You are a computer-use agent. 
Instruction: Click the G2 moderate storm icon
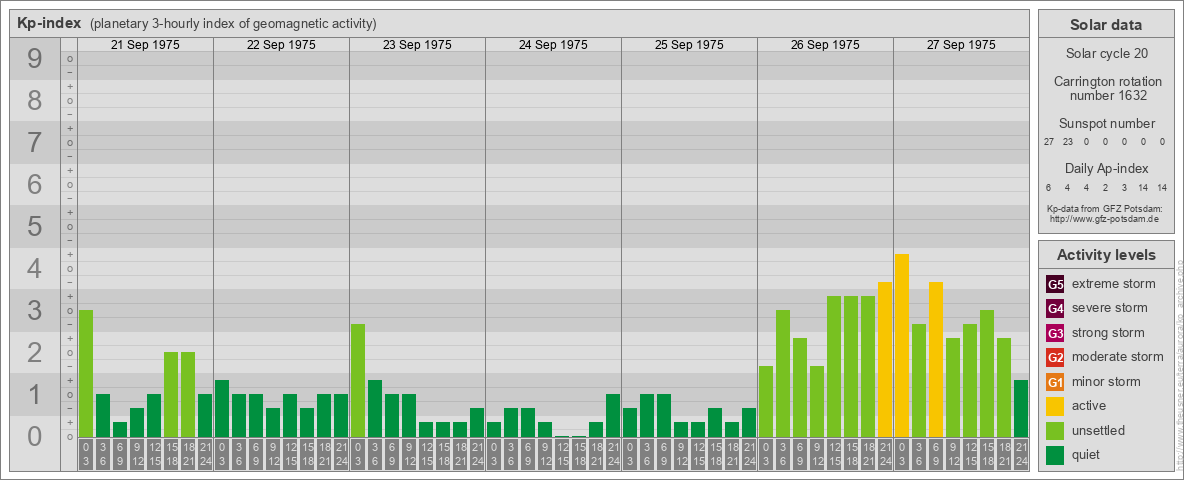pos(1055,357)
